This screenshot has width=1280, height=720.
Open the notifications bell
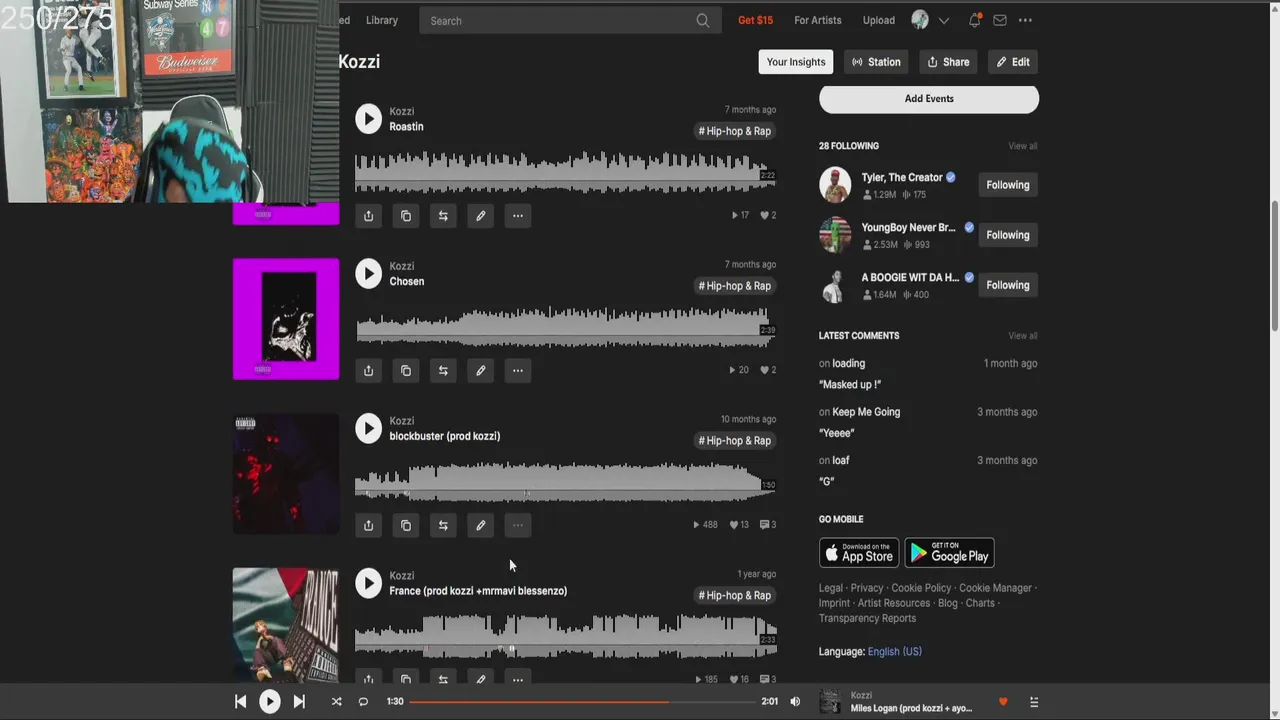(974, 20)
